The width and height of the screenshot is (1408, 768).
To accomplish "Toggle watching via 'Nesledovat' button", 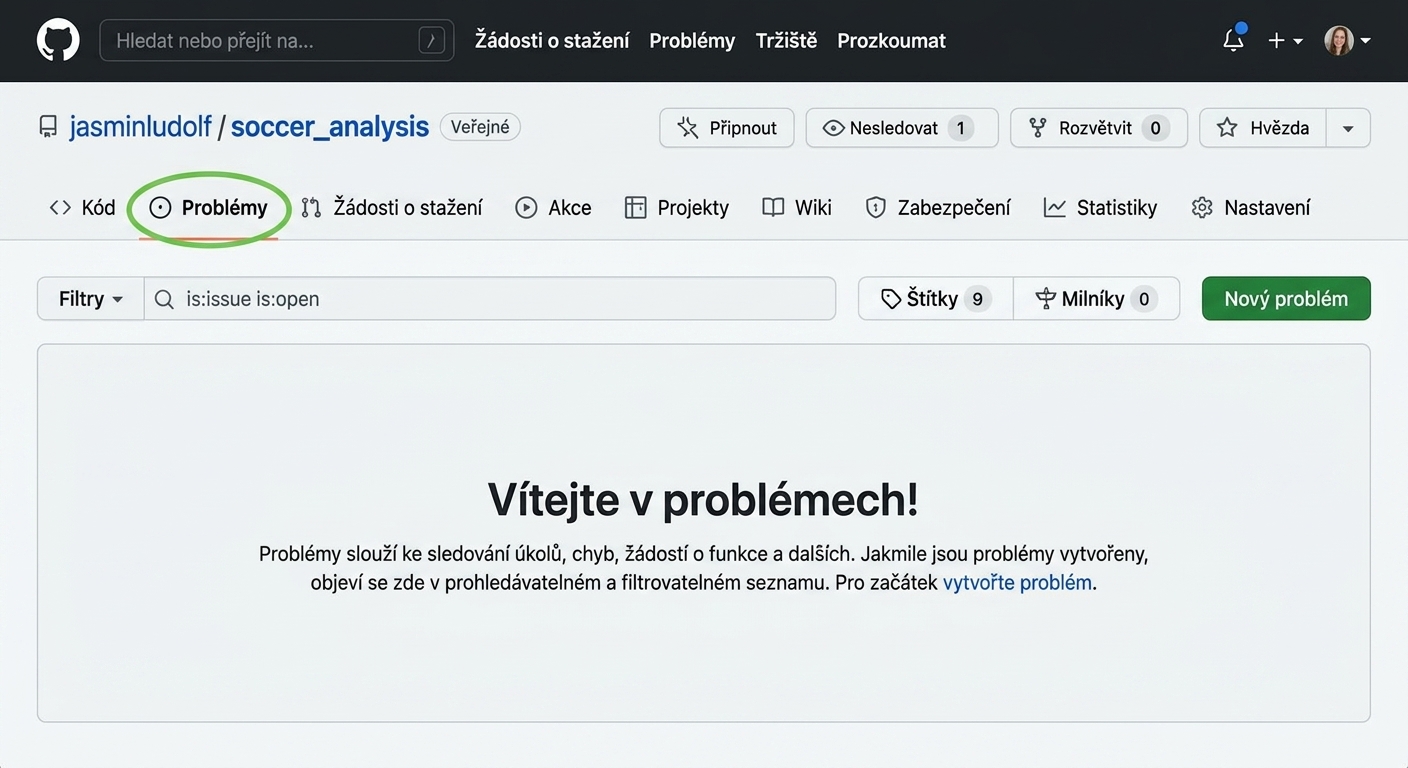I will [x=902, y=128].
